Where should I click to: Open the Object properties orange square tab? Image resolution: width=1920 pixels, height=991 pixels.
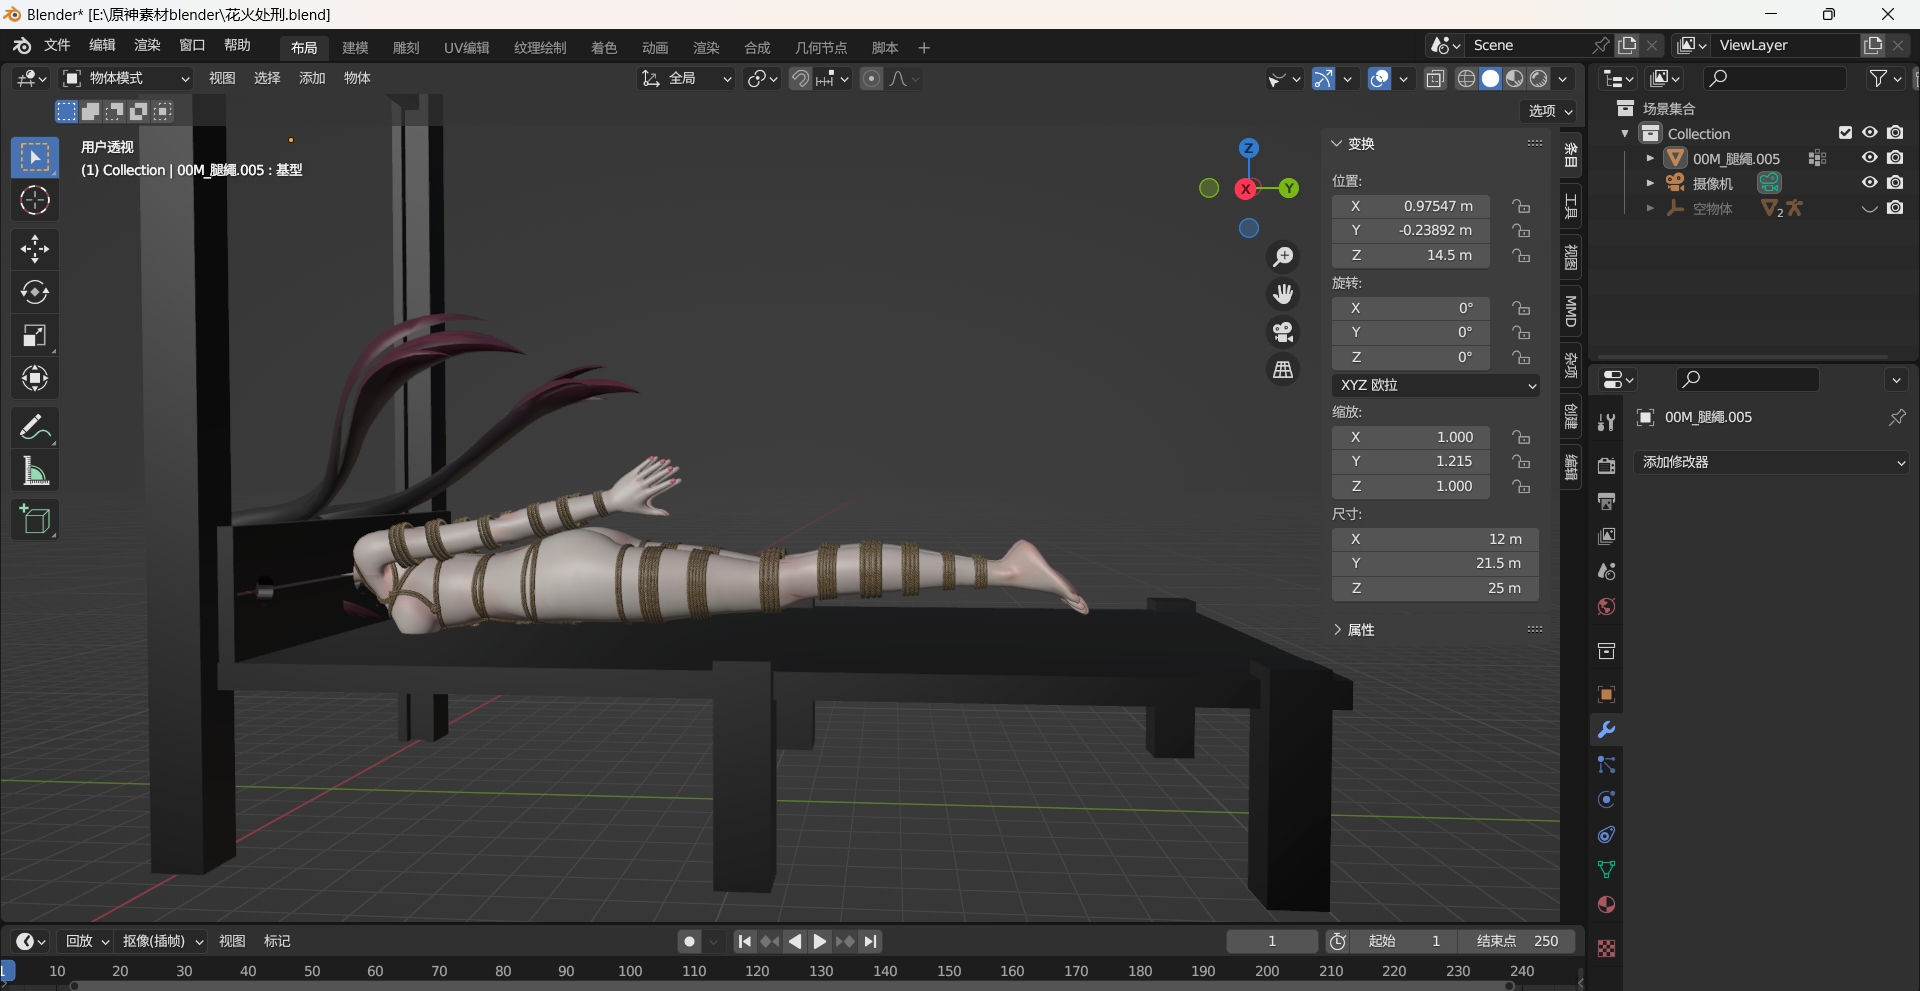click(x=1606, y=695)
